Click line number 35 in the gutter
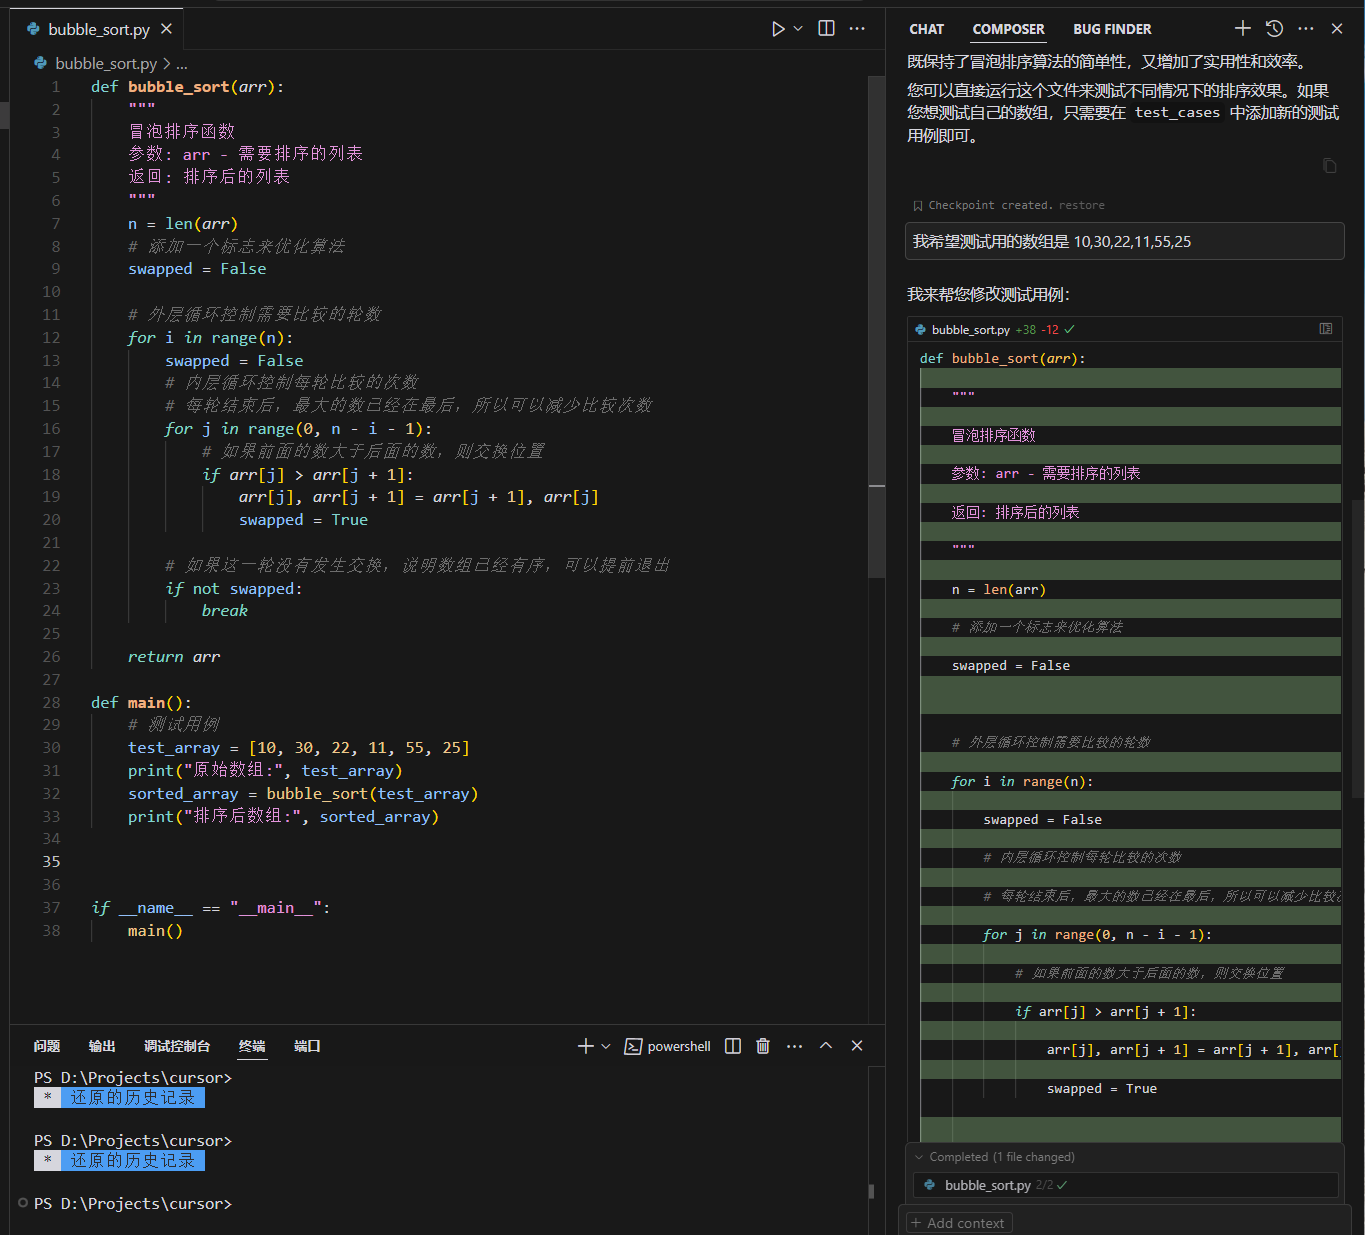This screenshot has width=1365, height=1235. [51, 862]
